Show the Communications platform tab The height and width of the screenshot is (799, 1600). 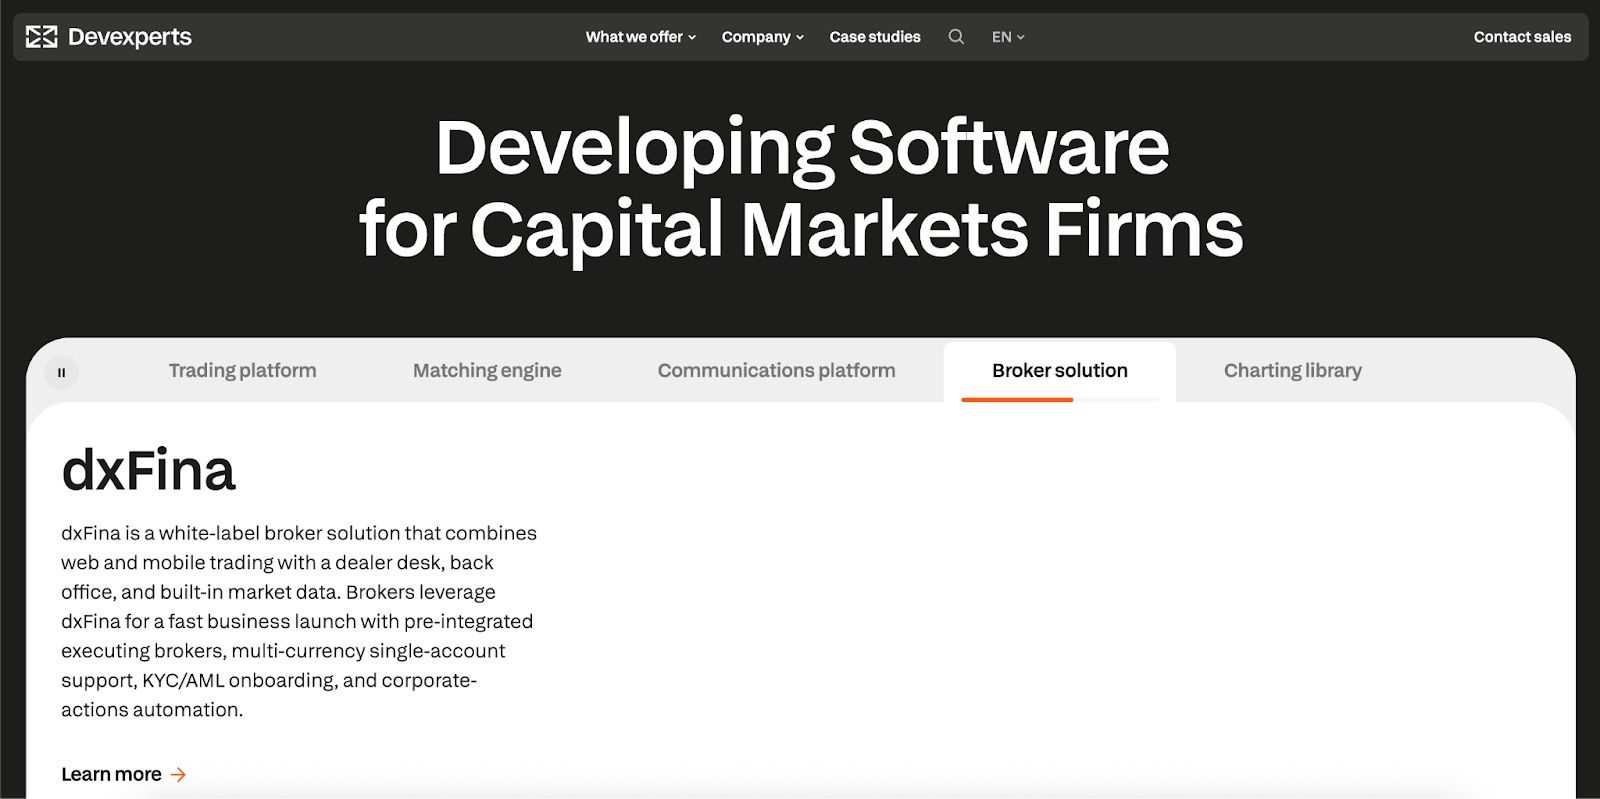(776, 370)
